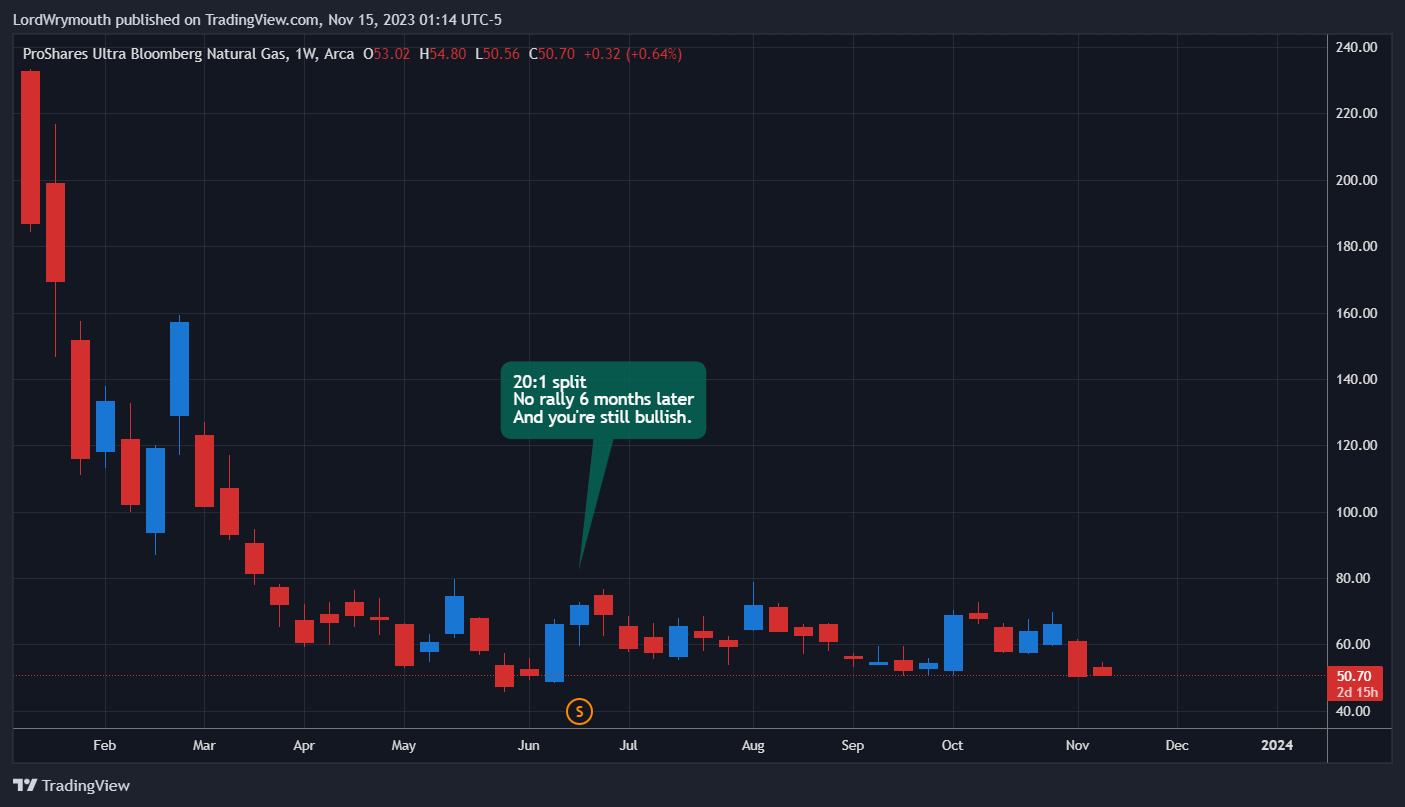Click the Mar time axis label

[x=204, y=745]
